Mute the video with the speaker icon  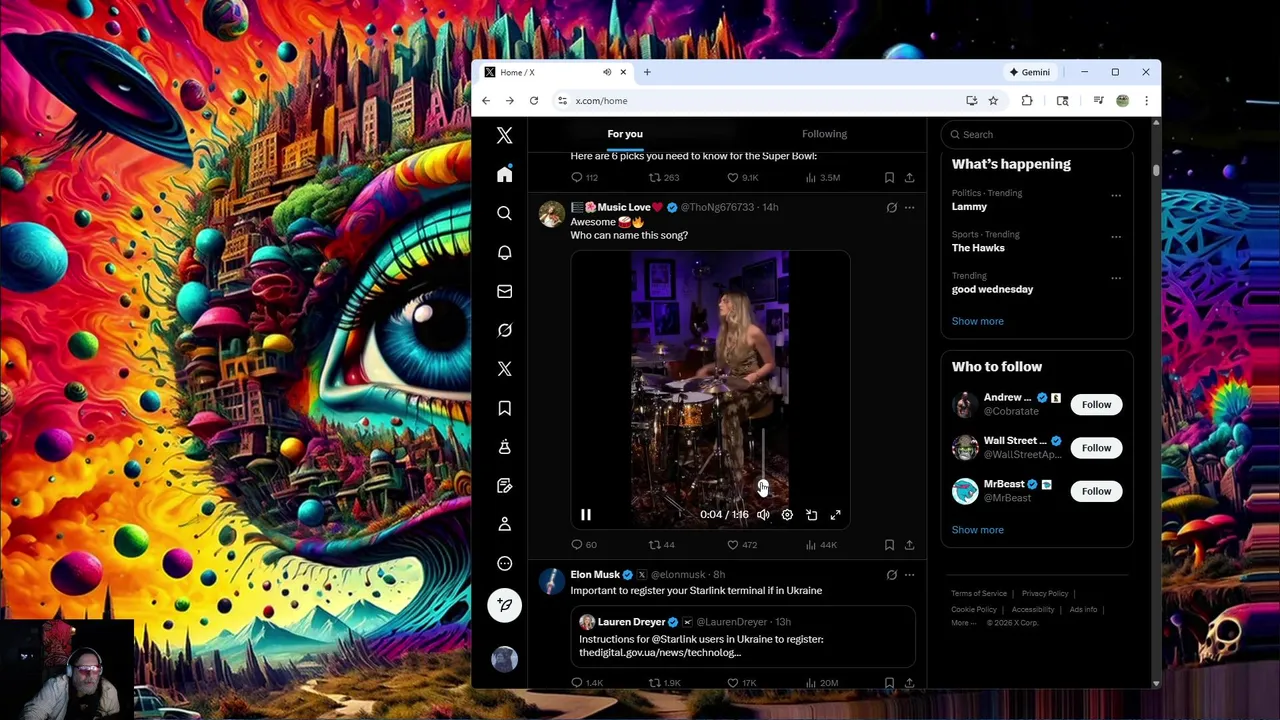tap(763, 515)
